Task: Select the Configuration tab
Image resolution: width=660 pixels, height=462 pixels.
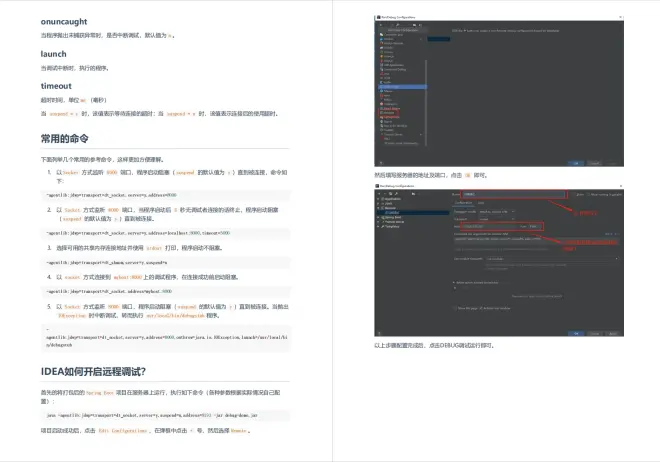Action: tap(462, 203)
